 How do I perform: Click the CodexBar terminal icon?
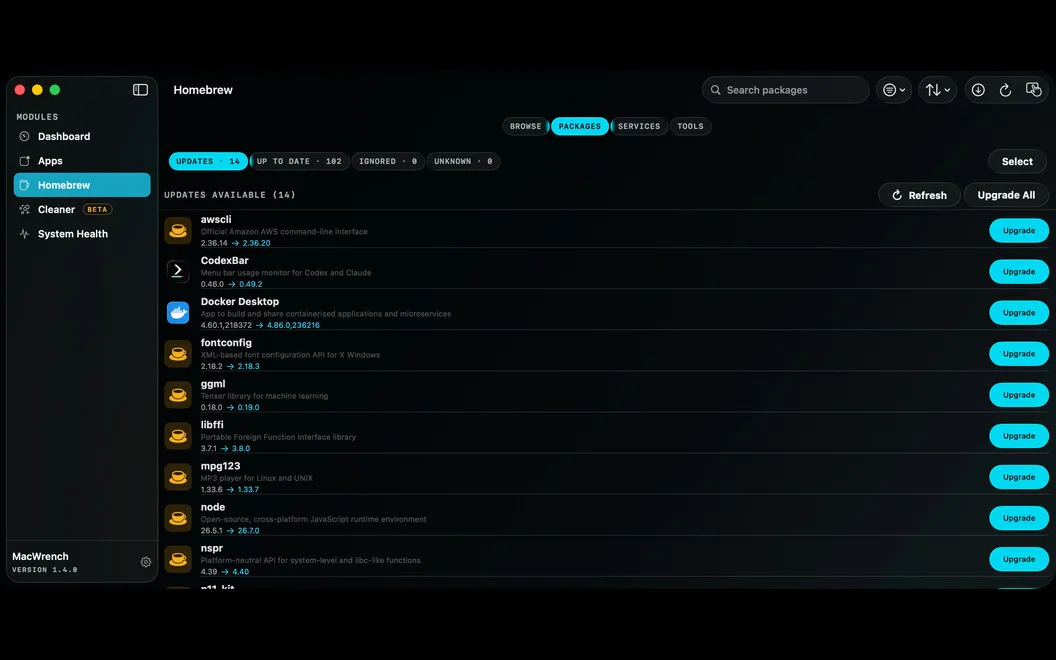pyautogui.click(x=178, y=271)
